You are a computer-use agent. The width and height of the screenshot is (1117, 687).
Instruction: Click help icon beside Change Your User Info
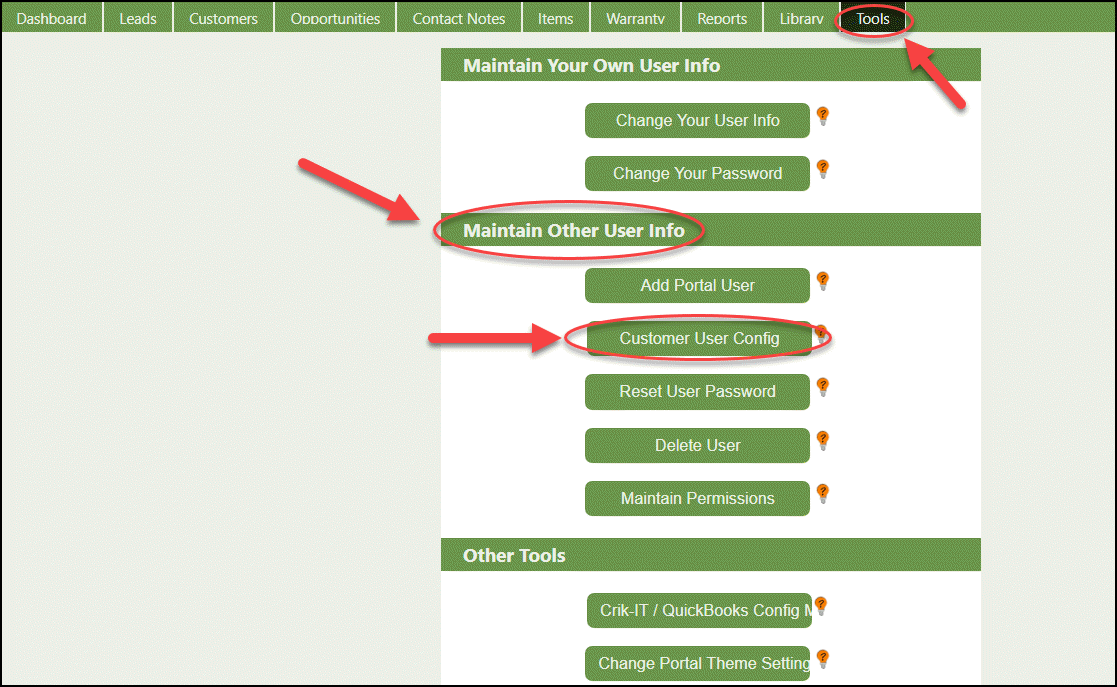(823, 116)
